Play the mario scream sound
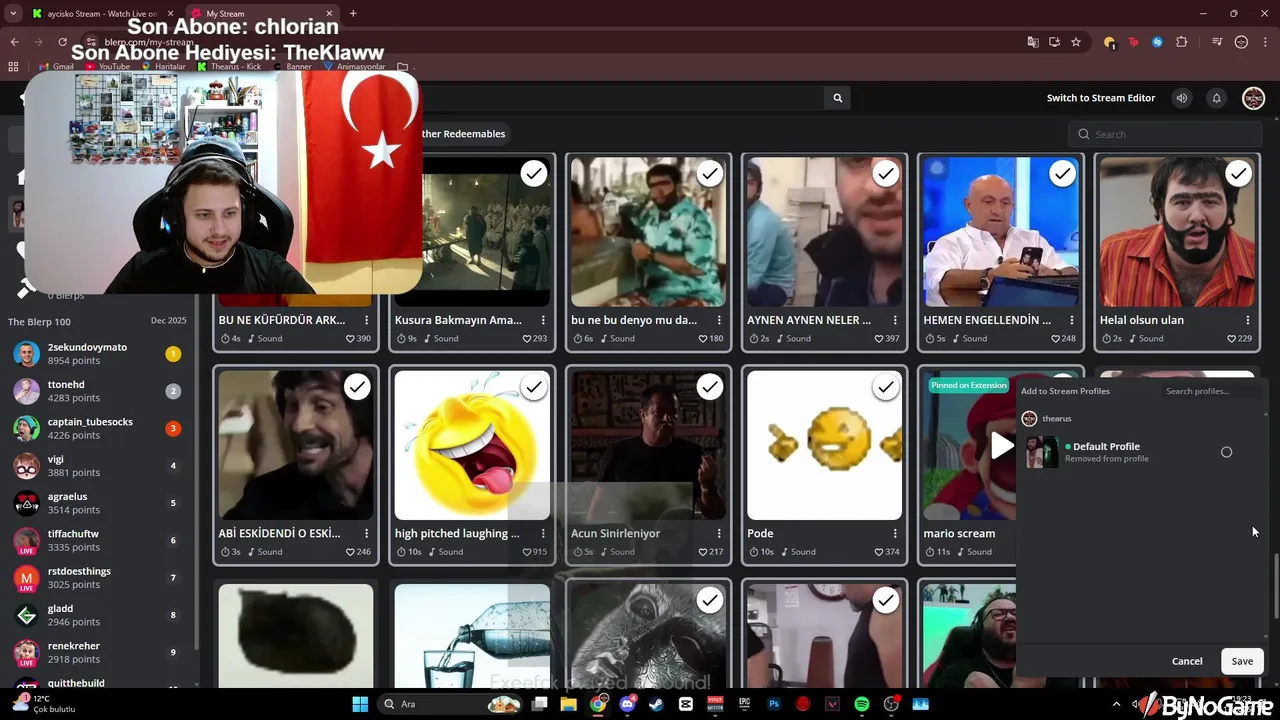This screenshot has height=720, width=1280. point(1001,445)
